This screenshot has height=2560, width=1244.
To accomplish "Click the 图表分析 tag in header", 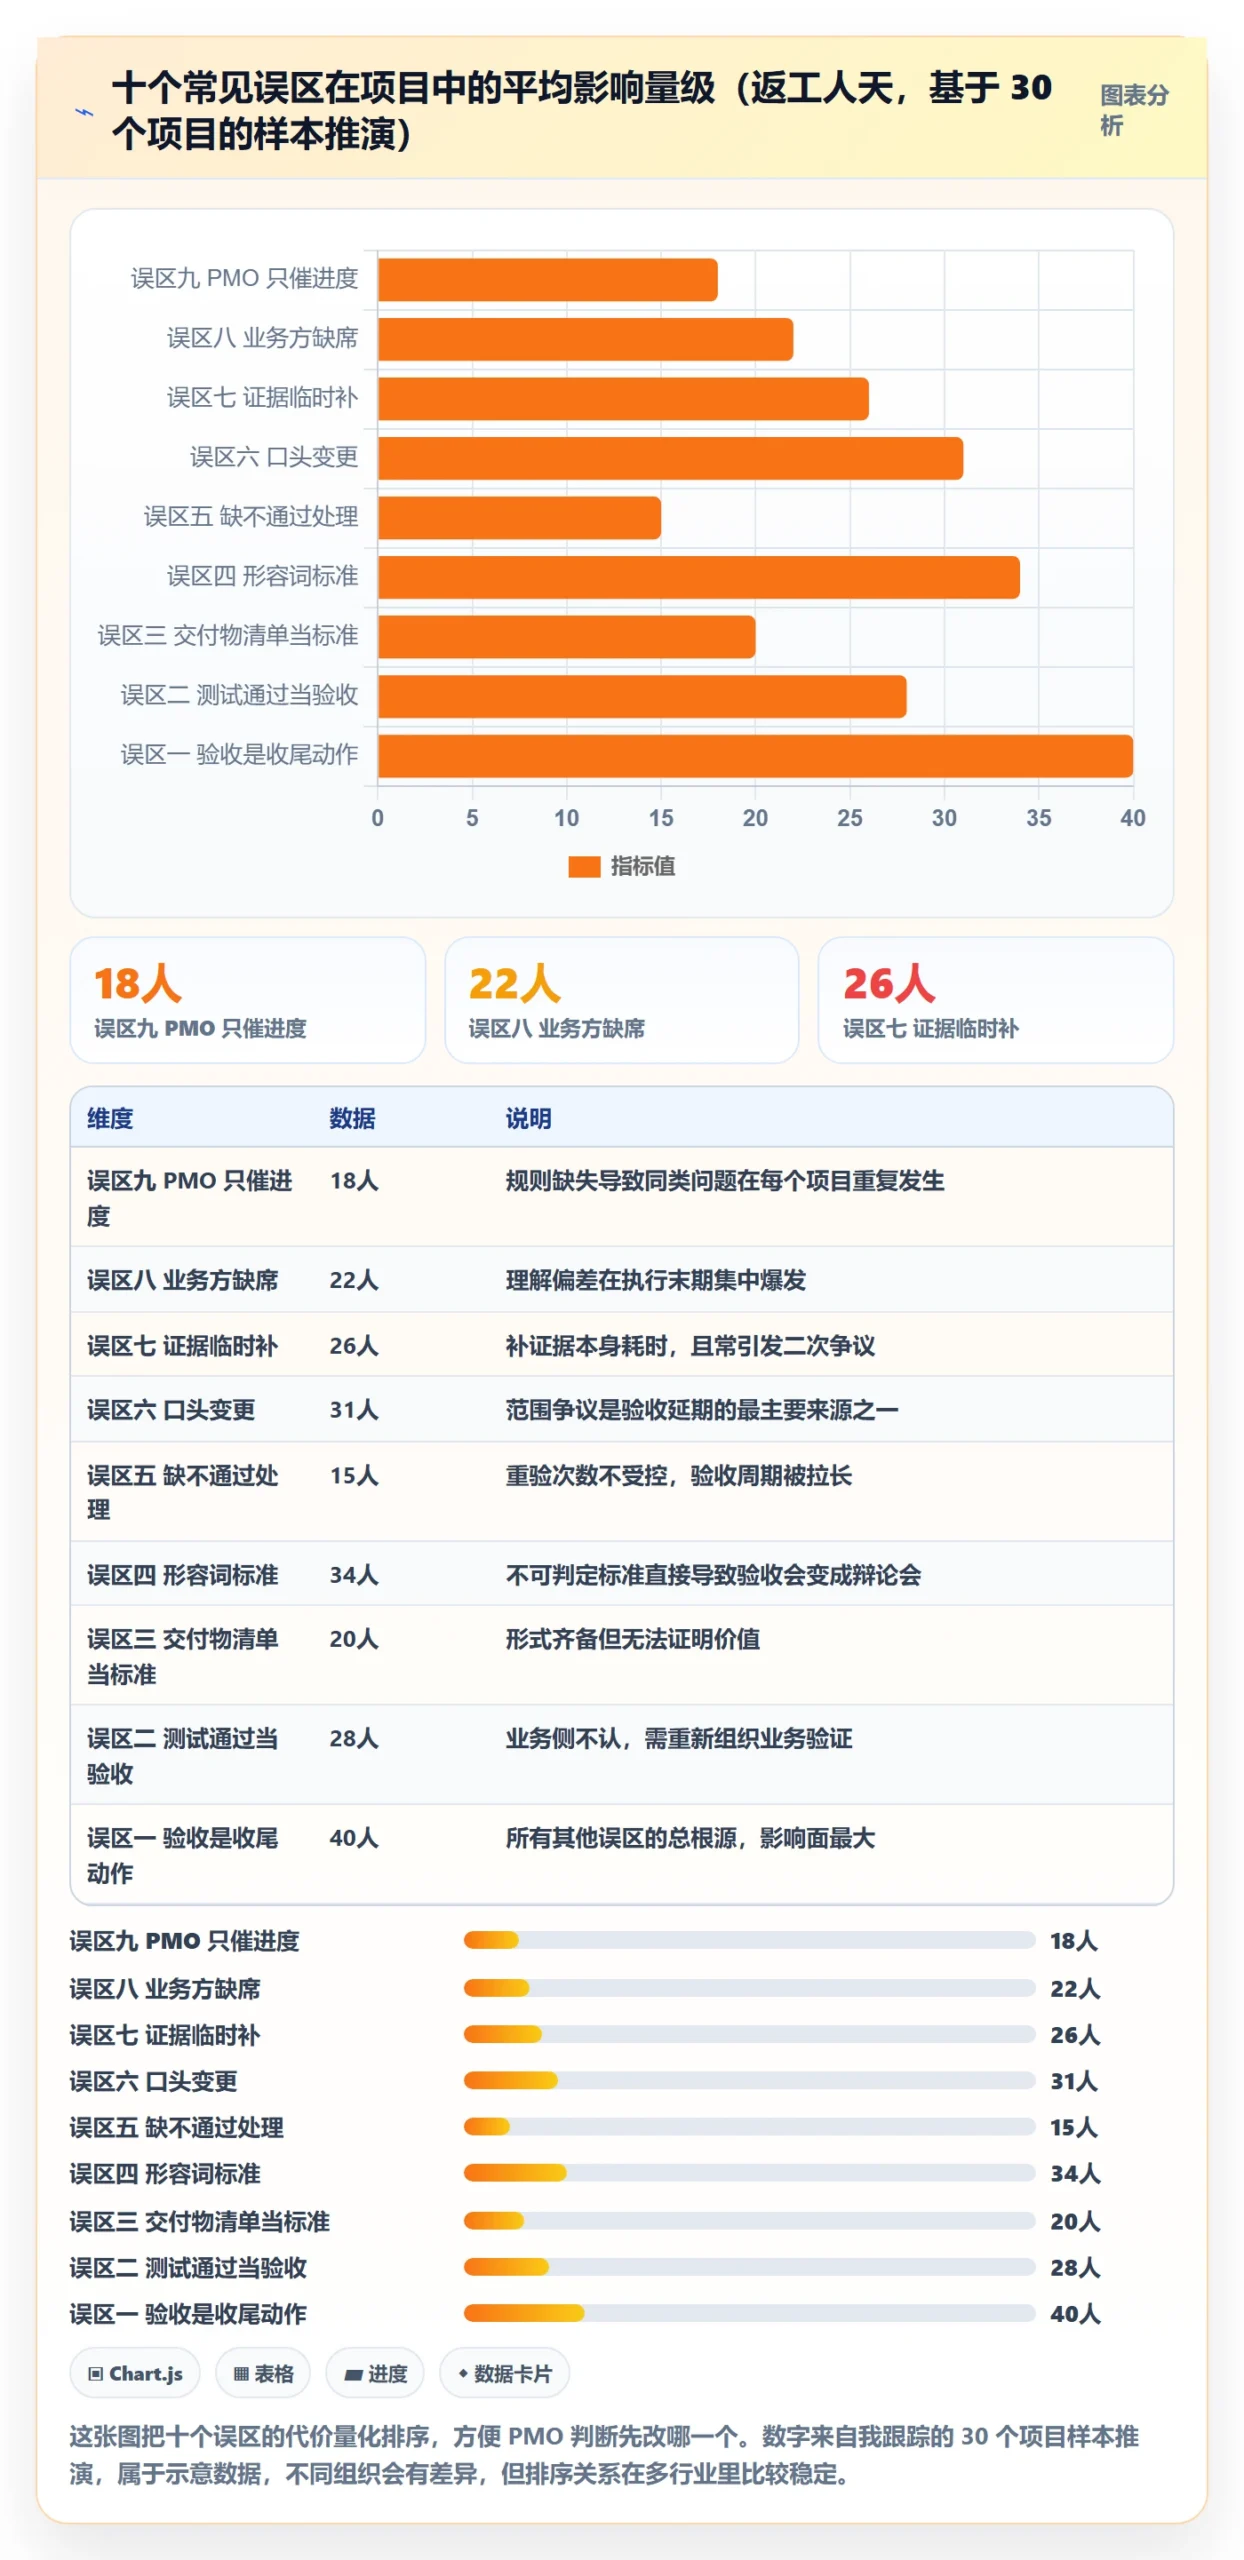I will [1133, 110].
